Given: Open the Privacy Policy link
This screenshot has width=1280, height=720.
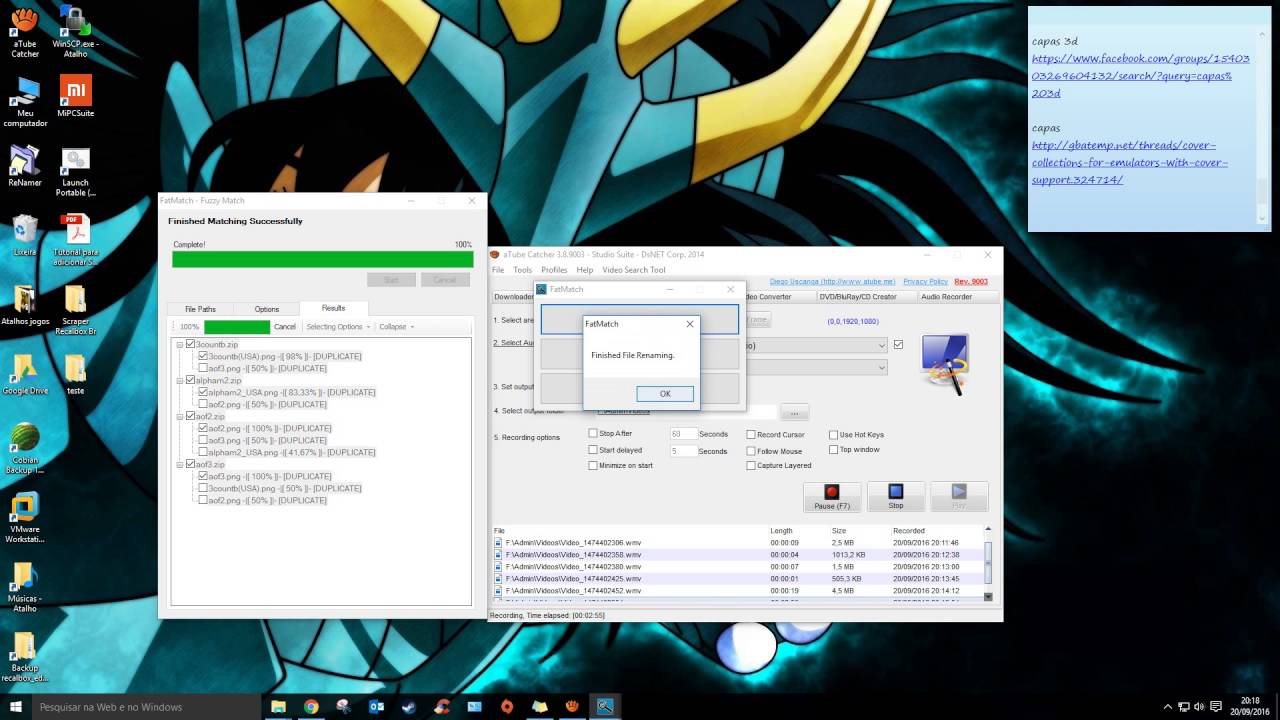Looking at the screenshot, I should click(x=925, y=282).
